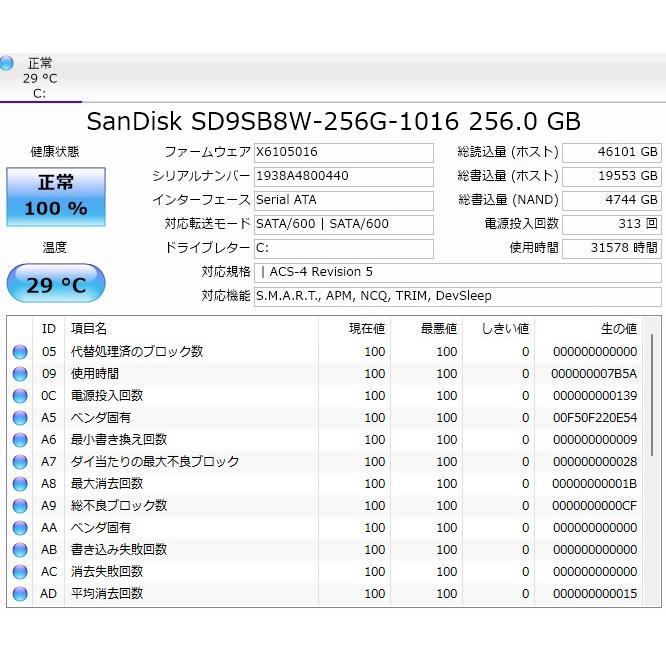This screenshot has height=666, width=666.
Task: Select ダイ当たりの最大不良ブロック attribute name
Action: point(155,462)
